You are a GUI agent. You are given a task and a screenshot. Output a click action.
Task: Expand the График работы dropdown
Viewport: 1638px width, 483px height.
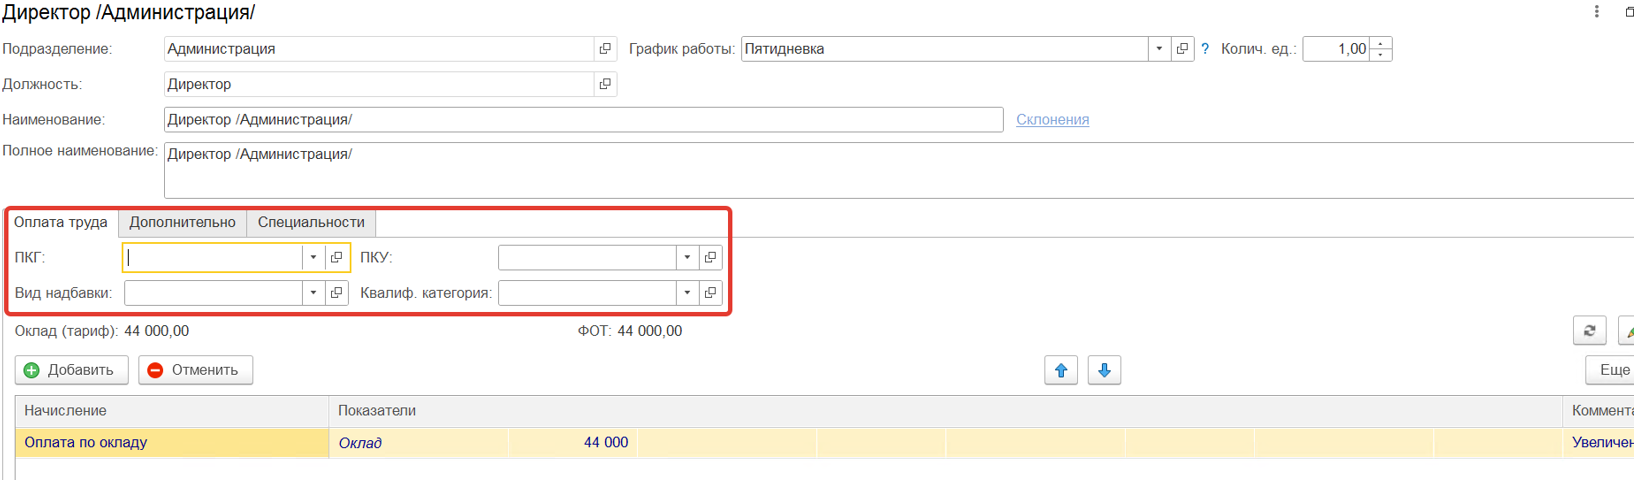coord(1159,49)
